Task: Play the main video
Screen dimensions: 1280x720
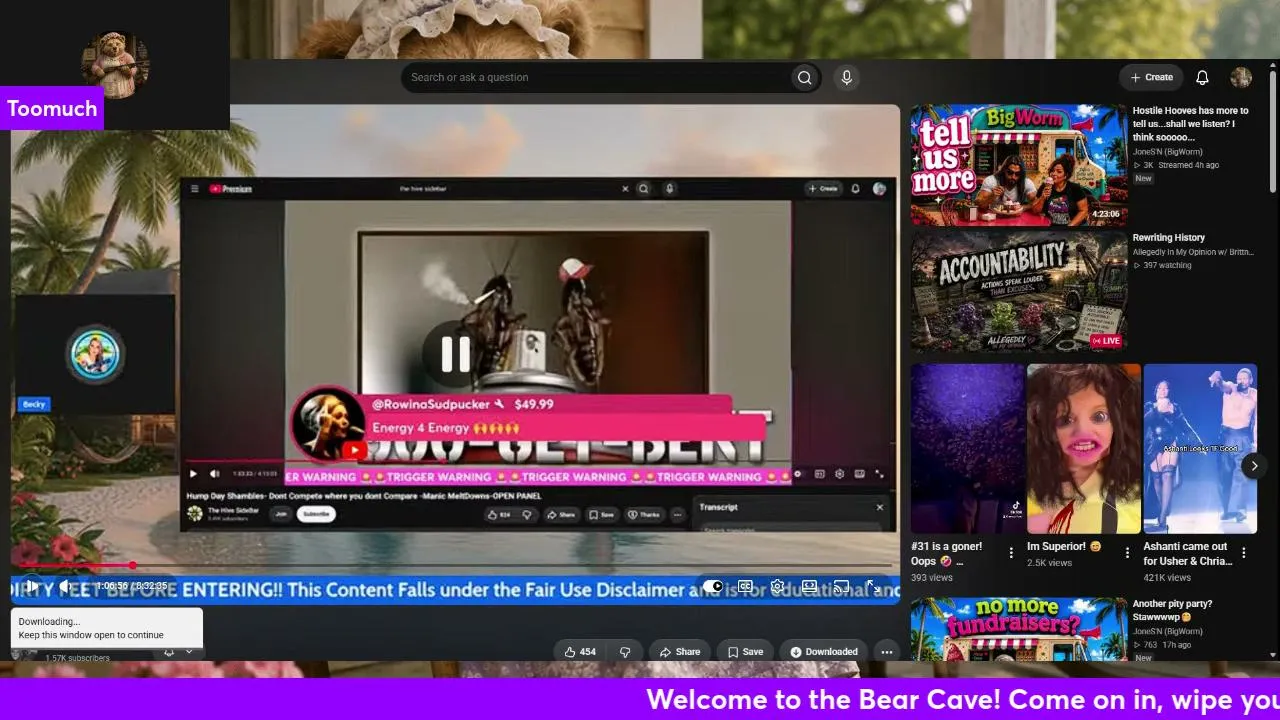Action: [31, 586]
